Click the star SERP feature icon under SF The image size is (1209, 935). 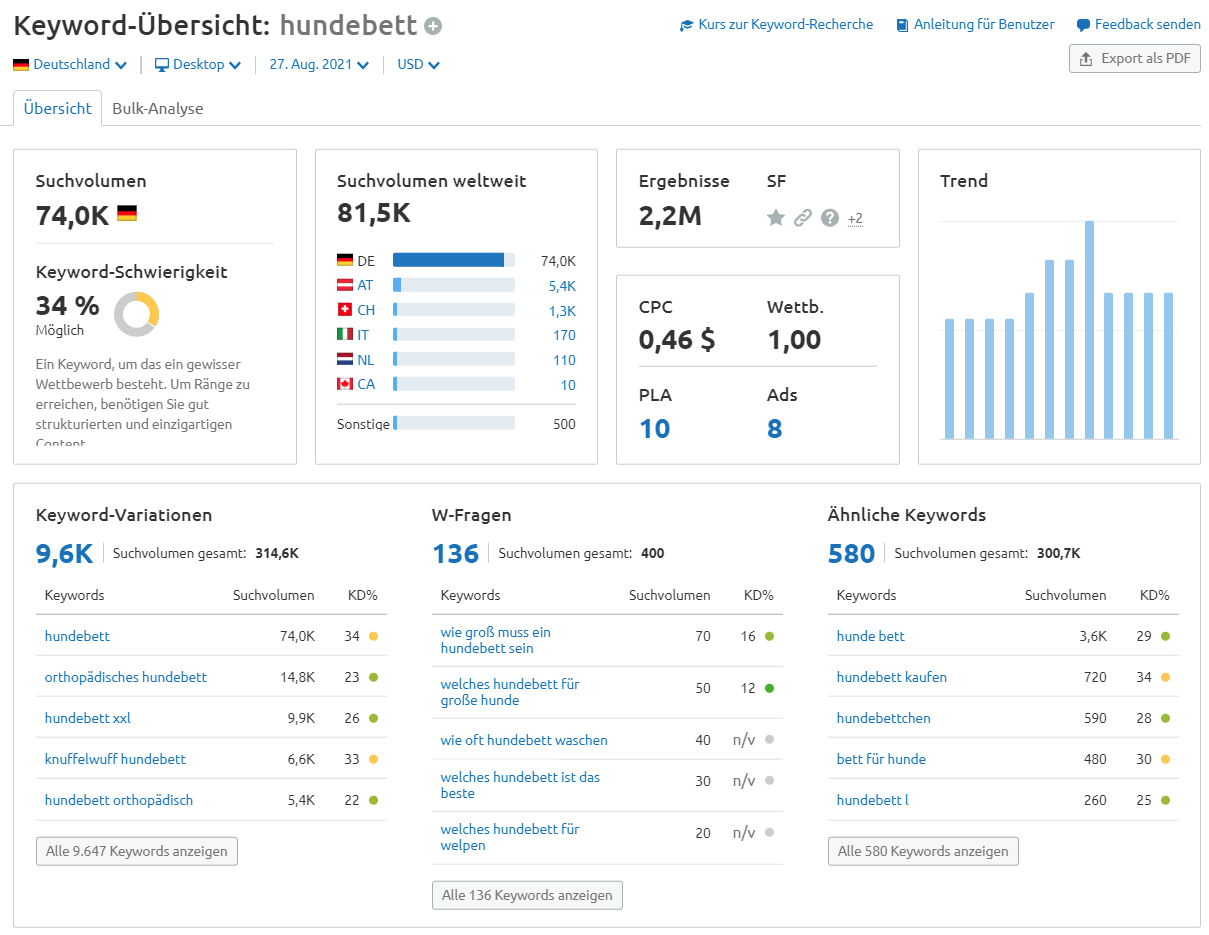click(776, 217)
